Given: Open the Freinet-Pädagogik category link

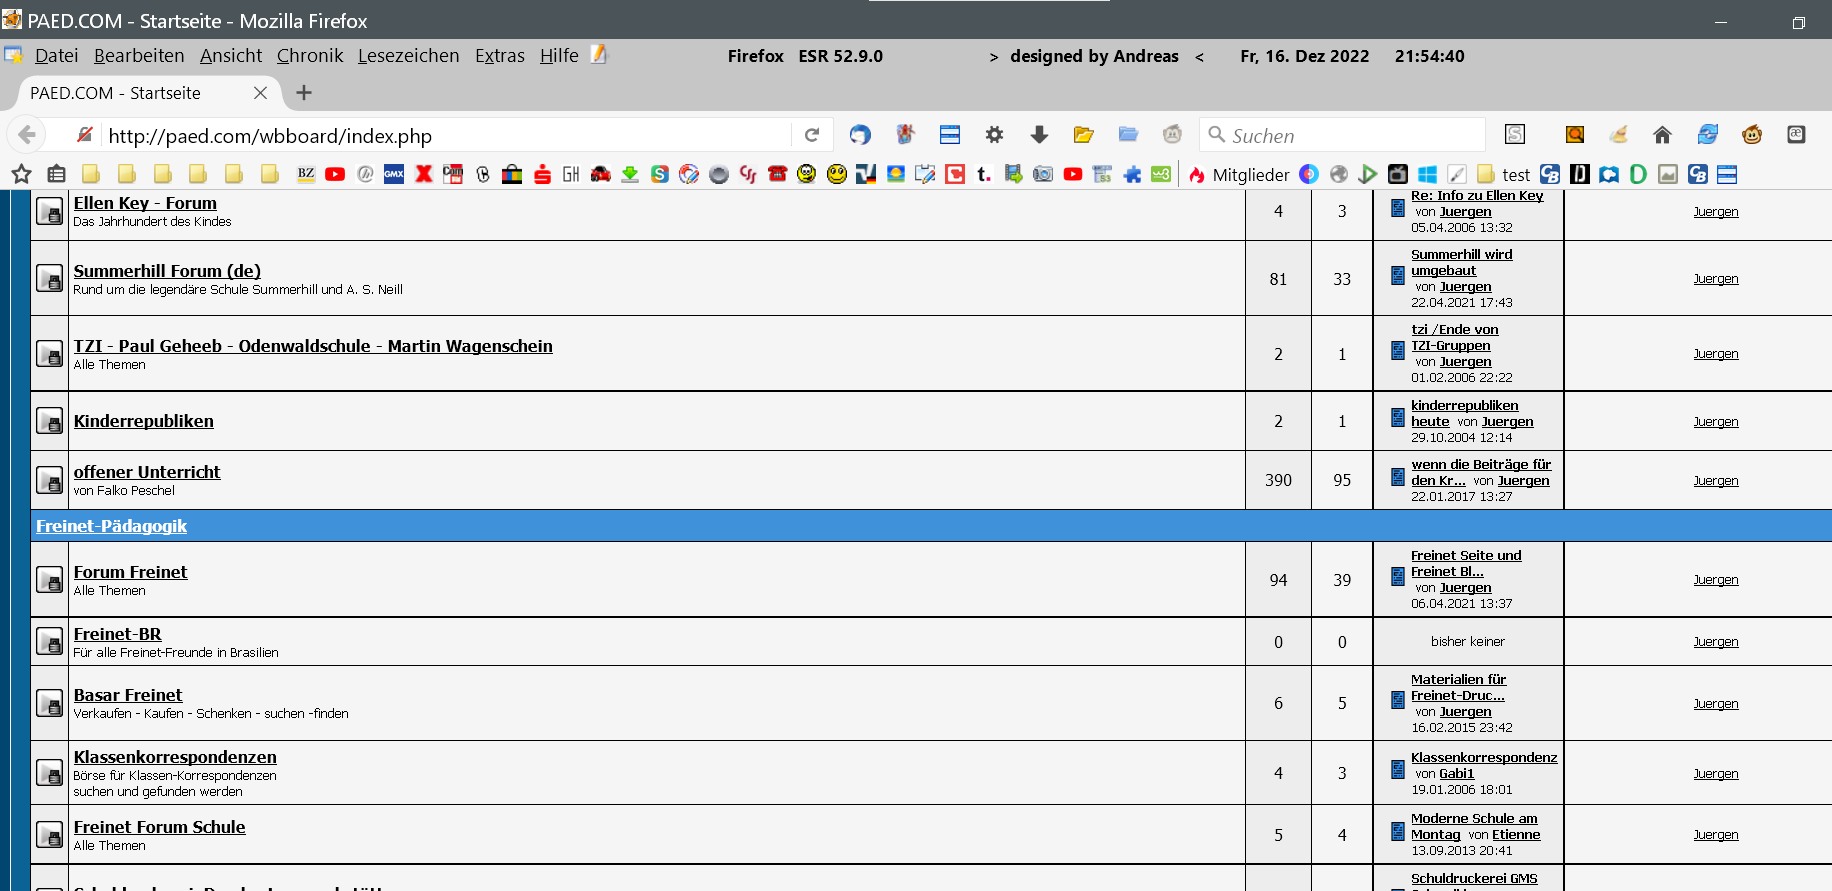Looking at the screenshot, I should (112, 526).
